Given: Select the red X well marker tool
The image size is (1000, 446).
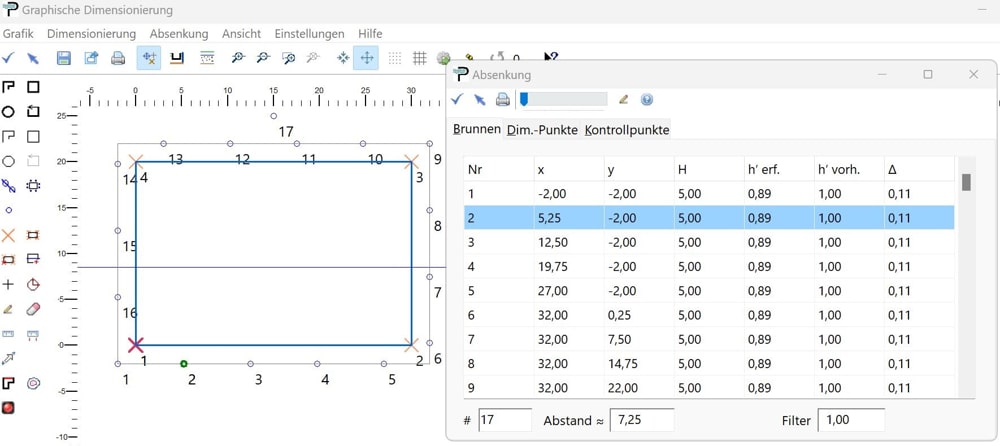Looking at the screenshot, I should (x=9, y=235).
